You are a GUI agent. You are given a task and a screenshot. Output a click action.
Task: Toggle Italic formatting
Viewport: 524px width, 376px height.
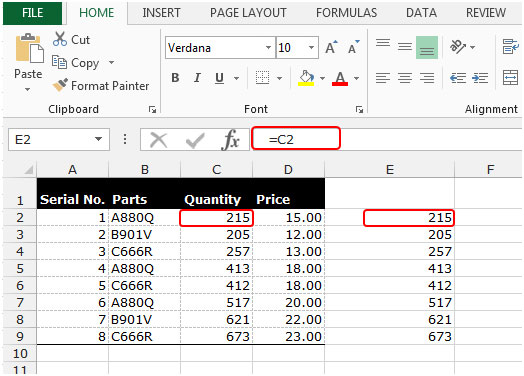pyautogui.click(x=197, y=78)
